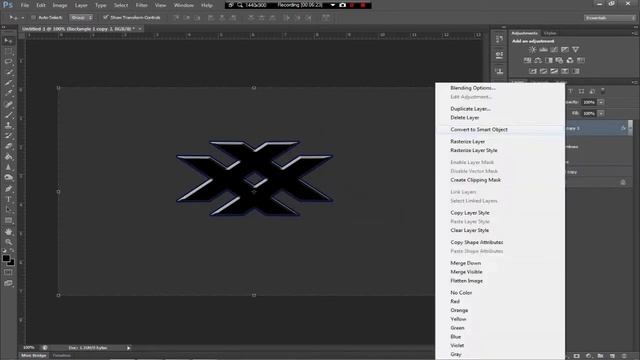Select the Magic Wand tool
The height and width of the screenshot is (360, 640).
click(8, 72)
